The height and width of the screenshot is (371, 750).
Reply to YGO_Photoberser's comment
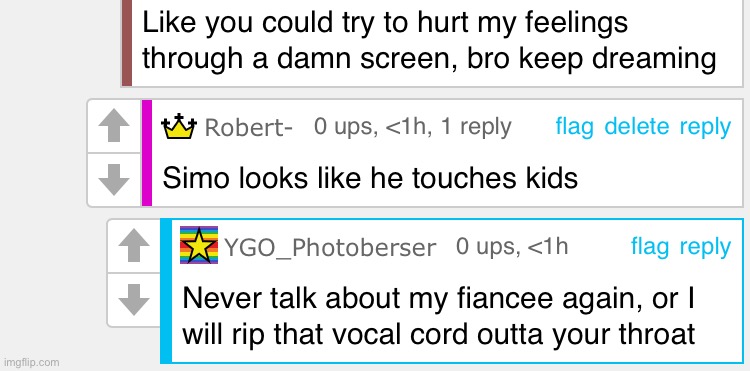click(x=705, y=248)
